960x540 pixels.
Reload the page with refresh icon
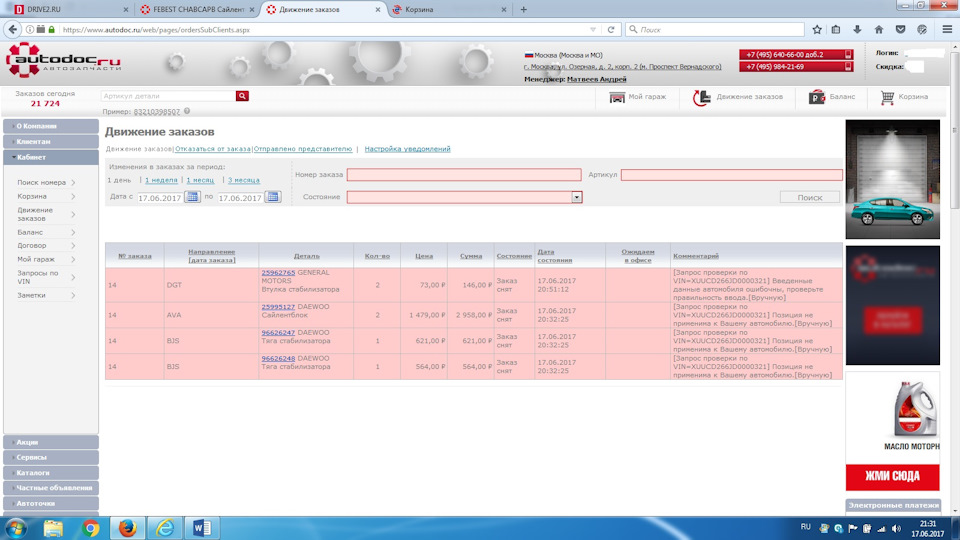point(610,29)
